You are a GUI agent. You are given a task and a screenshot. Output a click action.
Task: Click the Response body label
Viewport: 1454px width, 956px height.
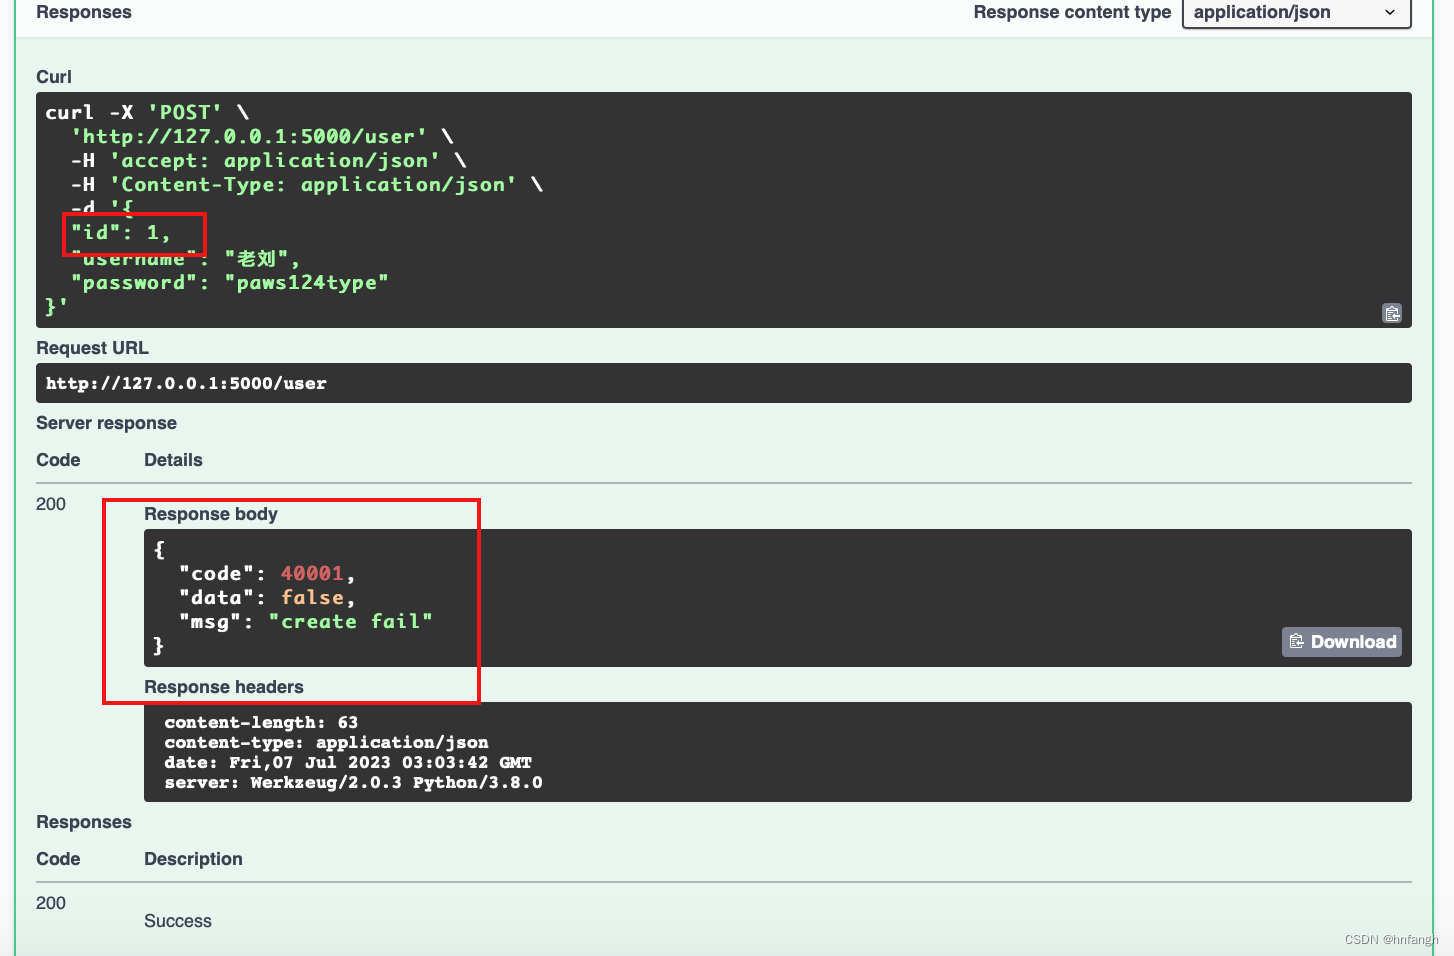(211, 514)
